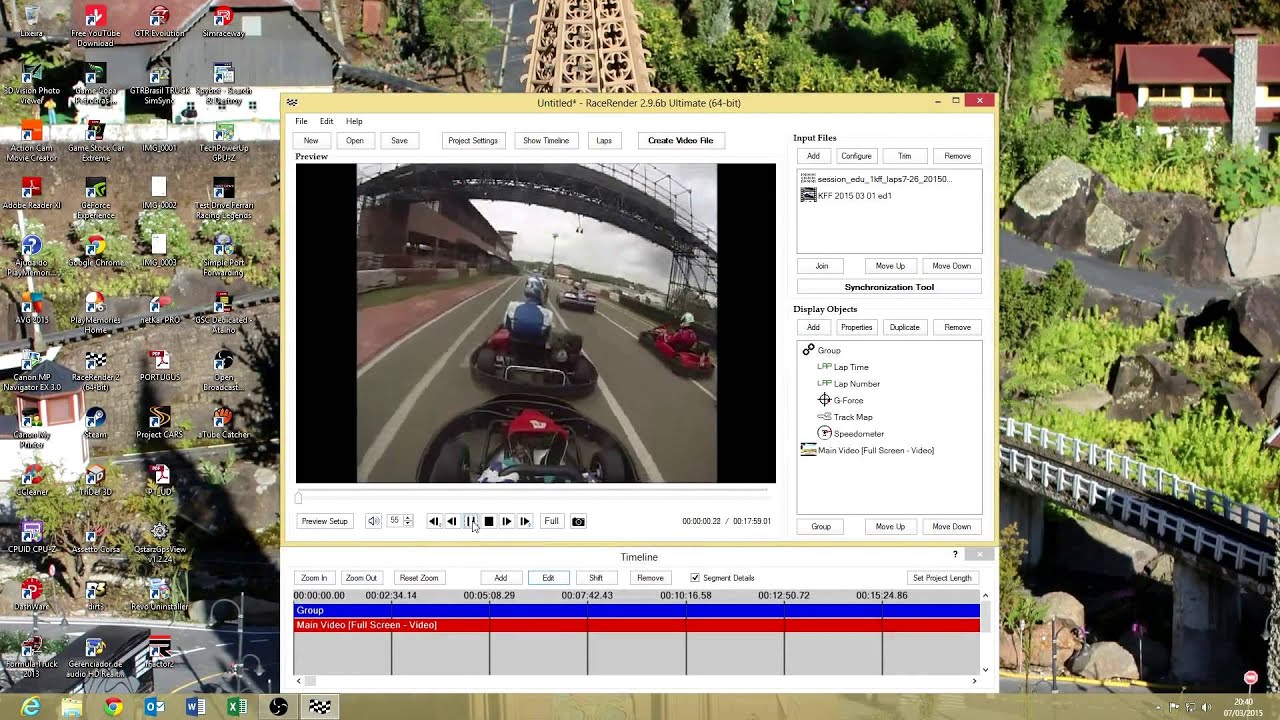Click Trim under Input Files
The width and height of the screenshot is (1280, 720).
click(x=904, y=156)
